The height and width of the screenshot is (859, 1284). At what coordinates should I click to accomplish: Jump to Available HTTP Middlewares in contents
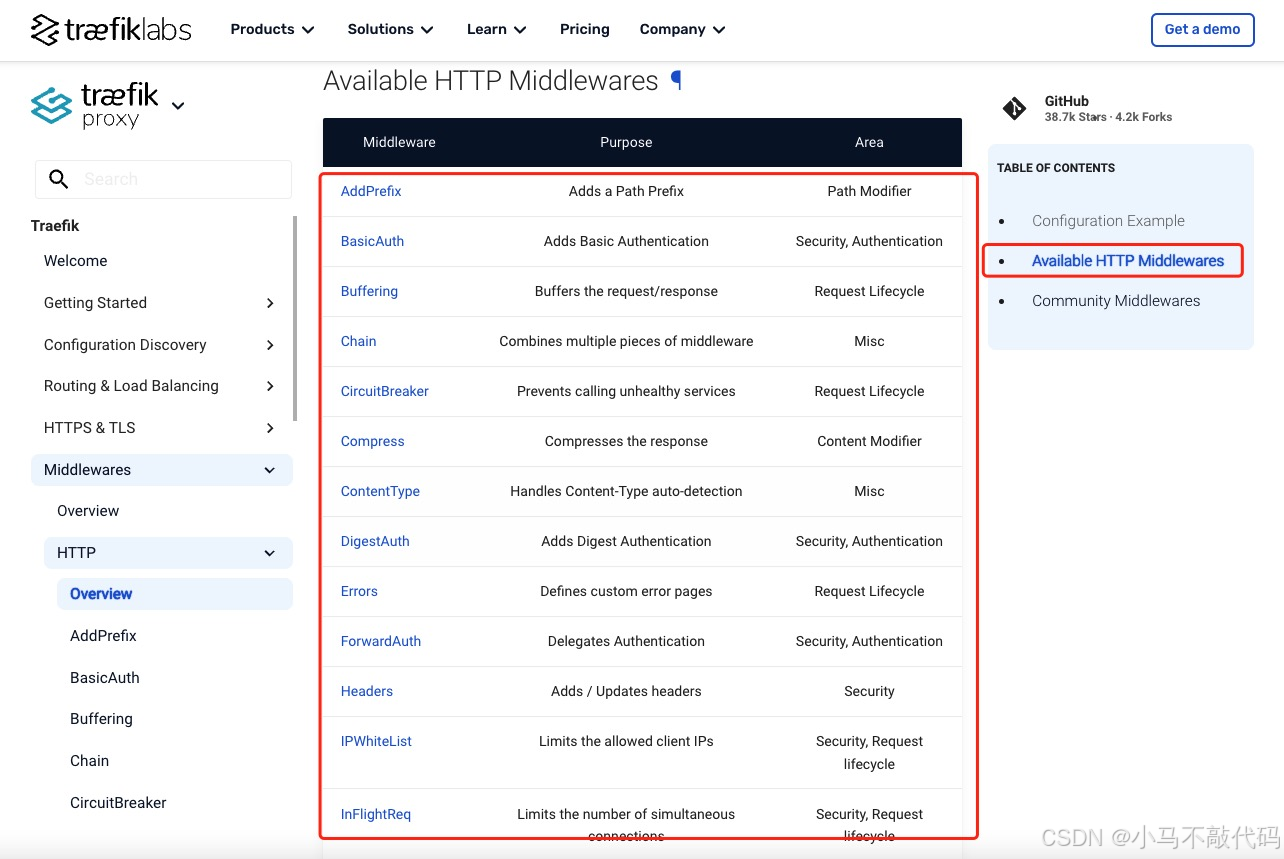[x=1127, y=261]
